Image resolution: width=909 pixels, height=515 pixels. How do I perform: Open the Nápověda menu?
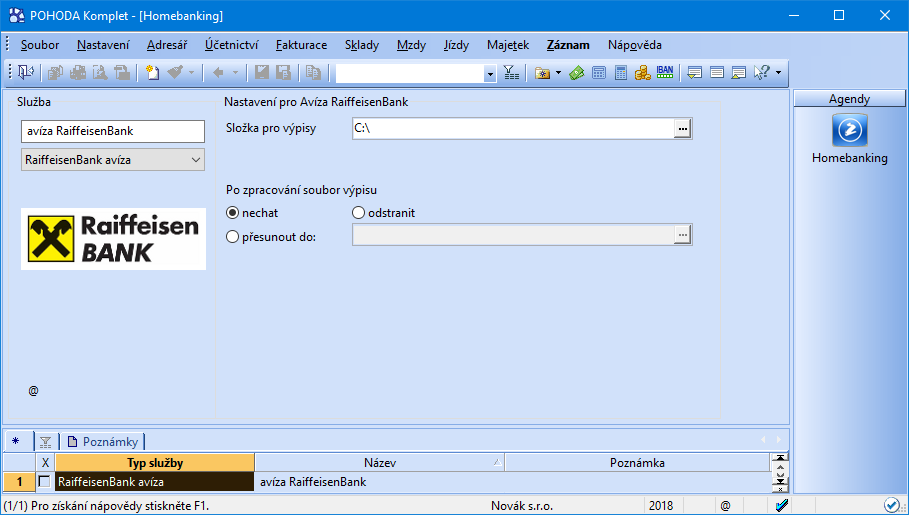(x=635, y=45)
